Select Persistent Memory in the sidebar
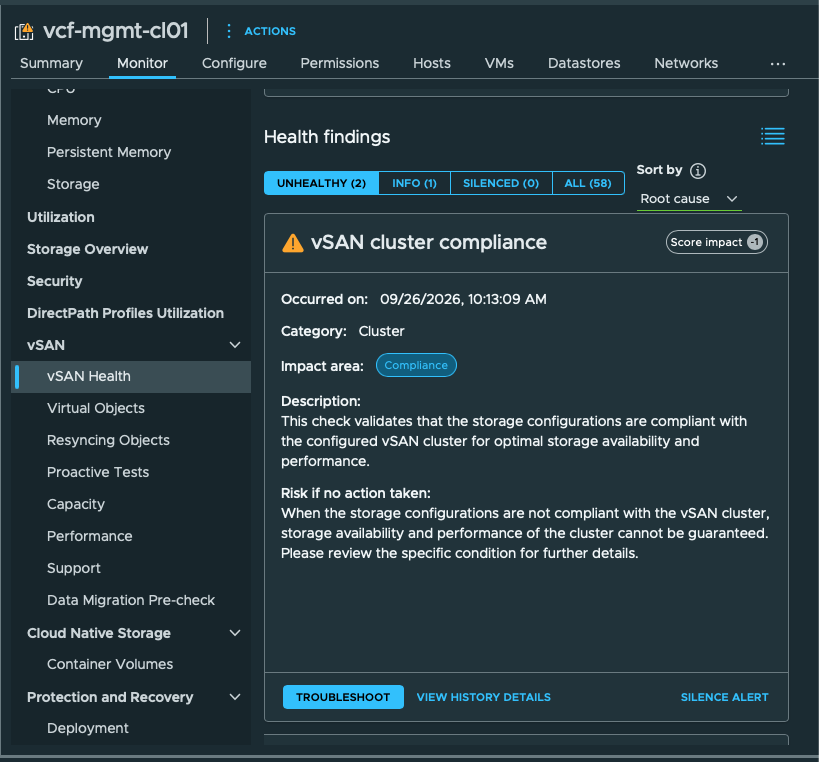Image resolution: width=819 pixels, height=762 pixels. click(109, 152)
